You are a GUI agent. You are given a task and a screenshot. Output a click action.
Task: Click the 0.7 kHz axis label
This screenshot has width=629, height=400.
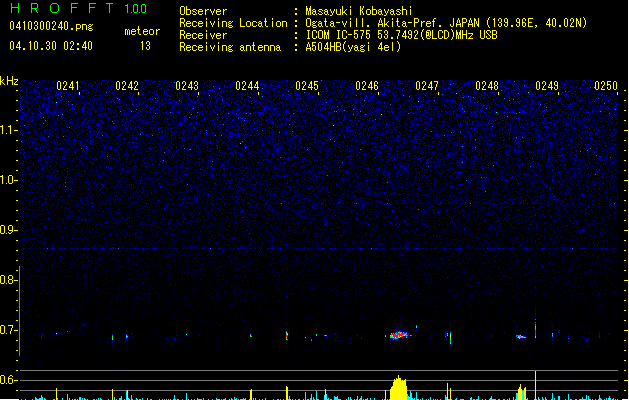tap(8, 330)
